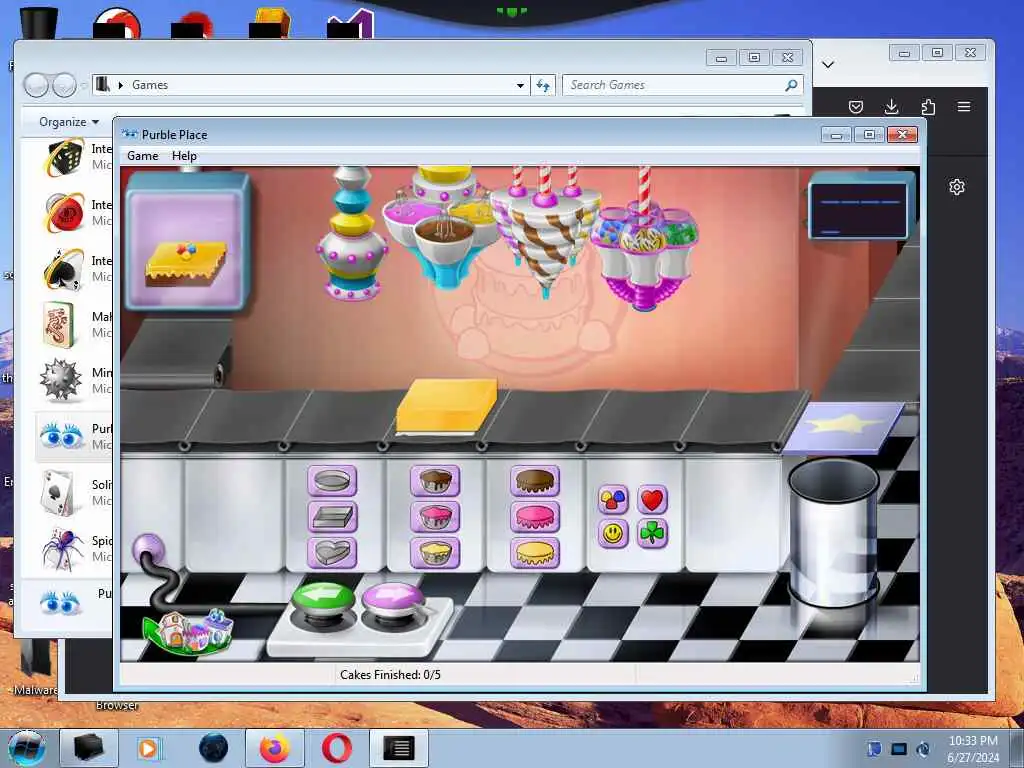Add green clover decoration
Viewport: 1024px width, 768px height.
652,534
